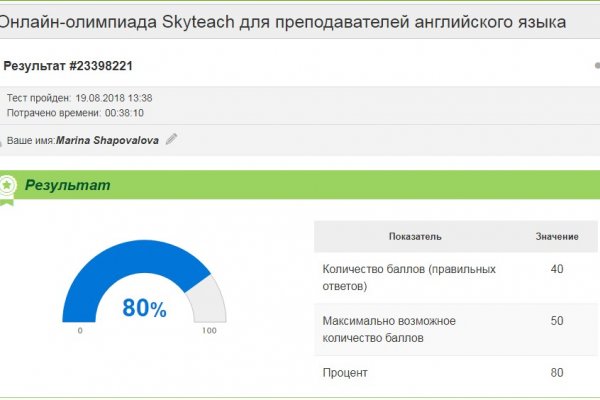Click the Значение column header
The height and width of the screenshot is (400, 600).
[x=556, y=236]
